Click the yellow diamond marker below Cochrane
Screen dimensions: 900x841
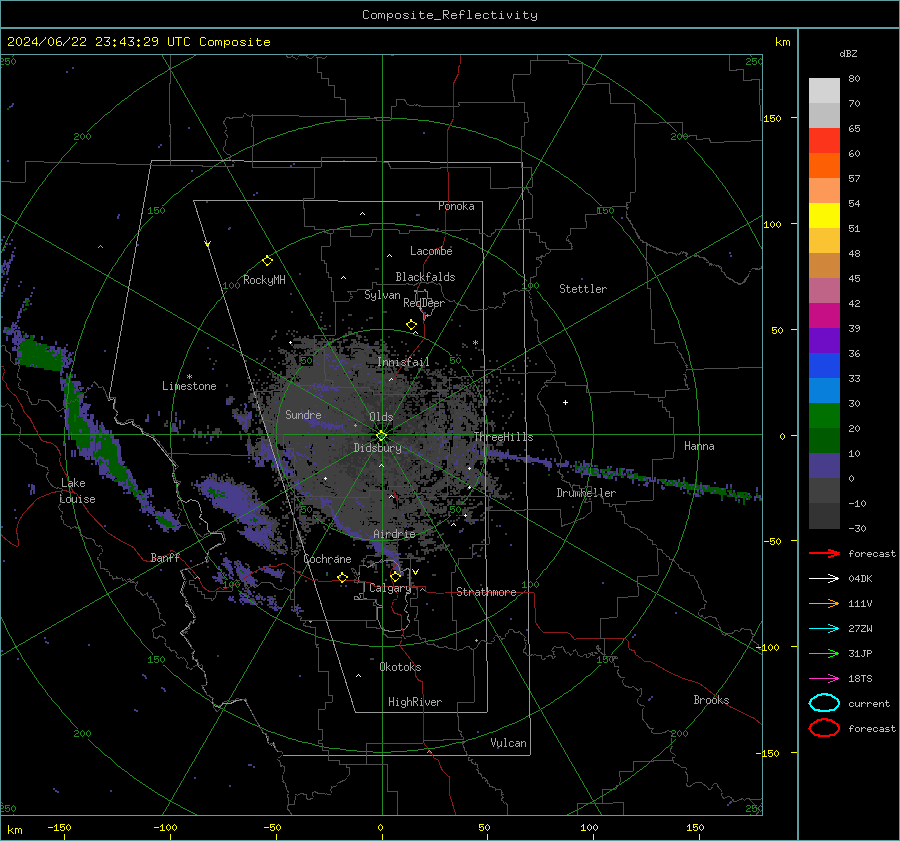[343, 577]
